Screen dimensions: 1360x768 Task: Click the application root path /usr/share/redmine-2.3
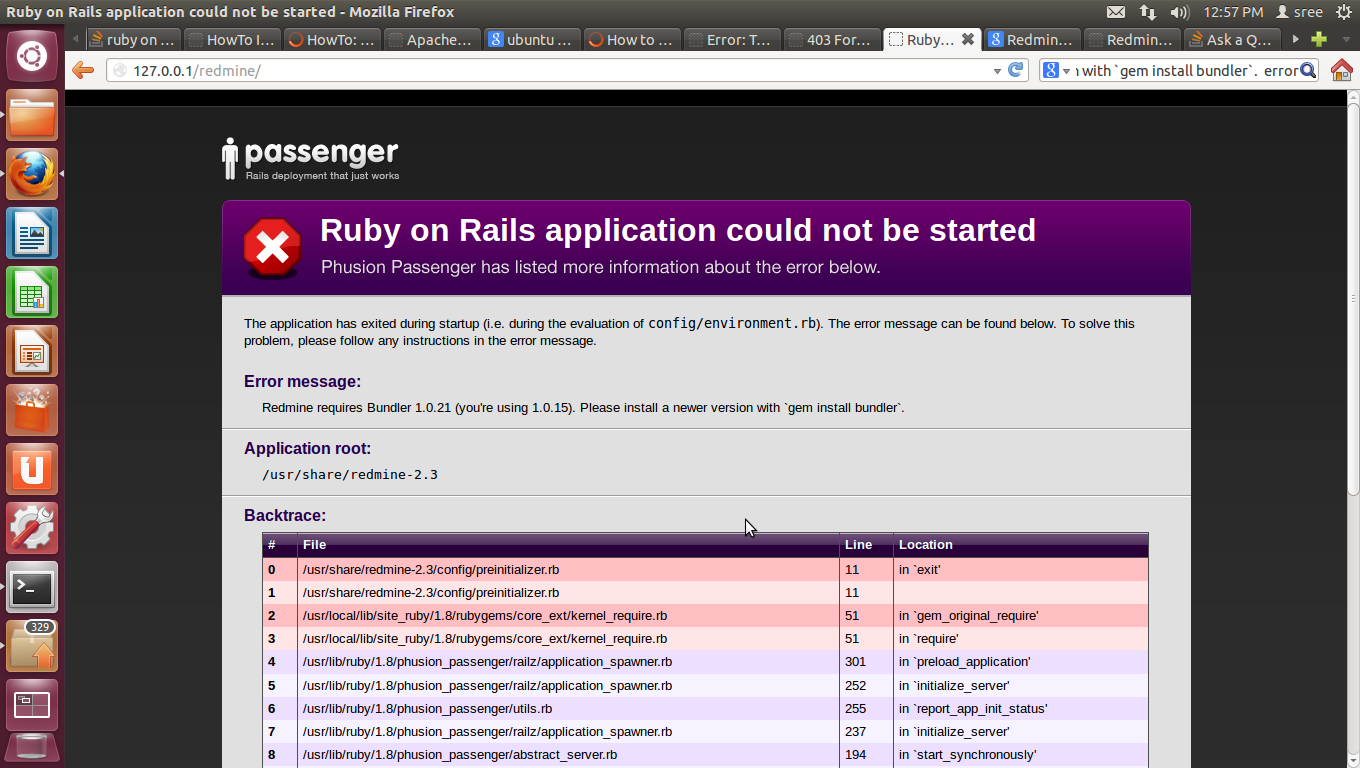click(350, 474)
